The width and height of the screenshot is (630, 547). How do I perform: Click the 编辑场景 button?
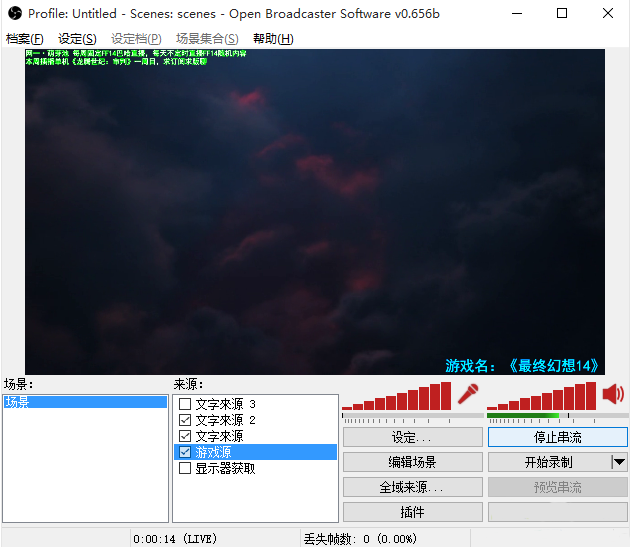click(x=413, y=462)
